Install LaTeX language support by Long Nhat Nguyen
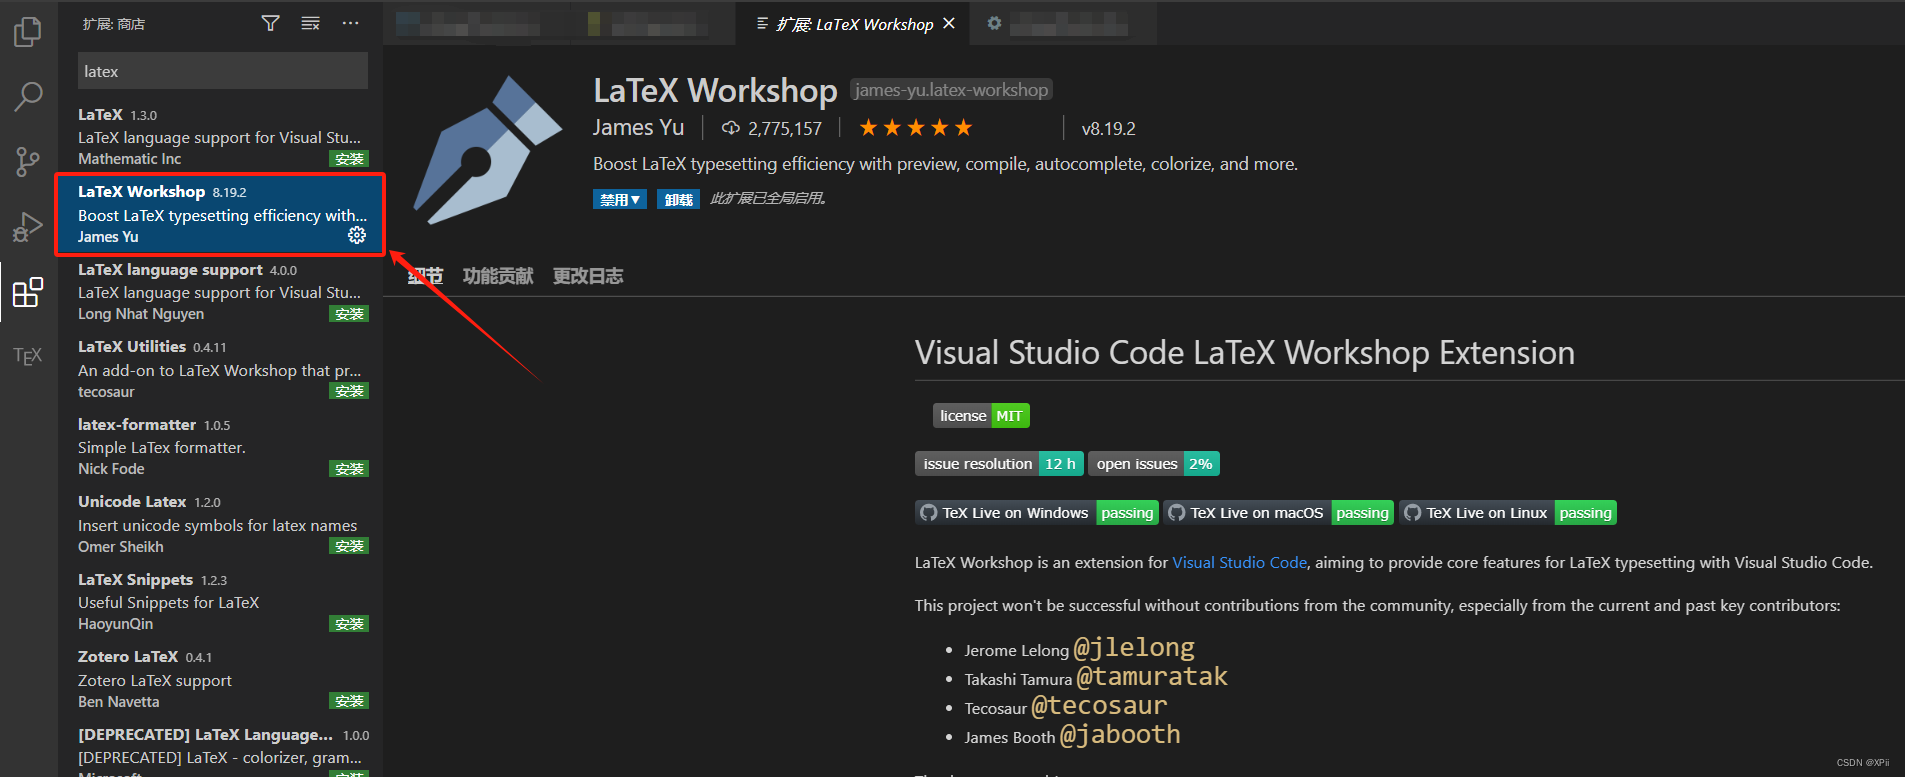The image size is (1905, 777). click(349, 314)
